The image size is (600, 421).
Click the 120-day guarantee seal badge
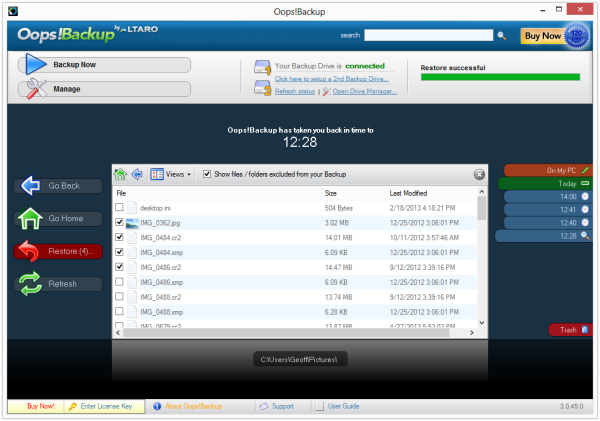577,36
